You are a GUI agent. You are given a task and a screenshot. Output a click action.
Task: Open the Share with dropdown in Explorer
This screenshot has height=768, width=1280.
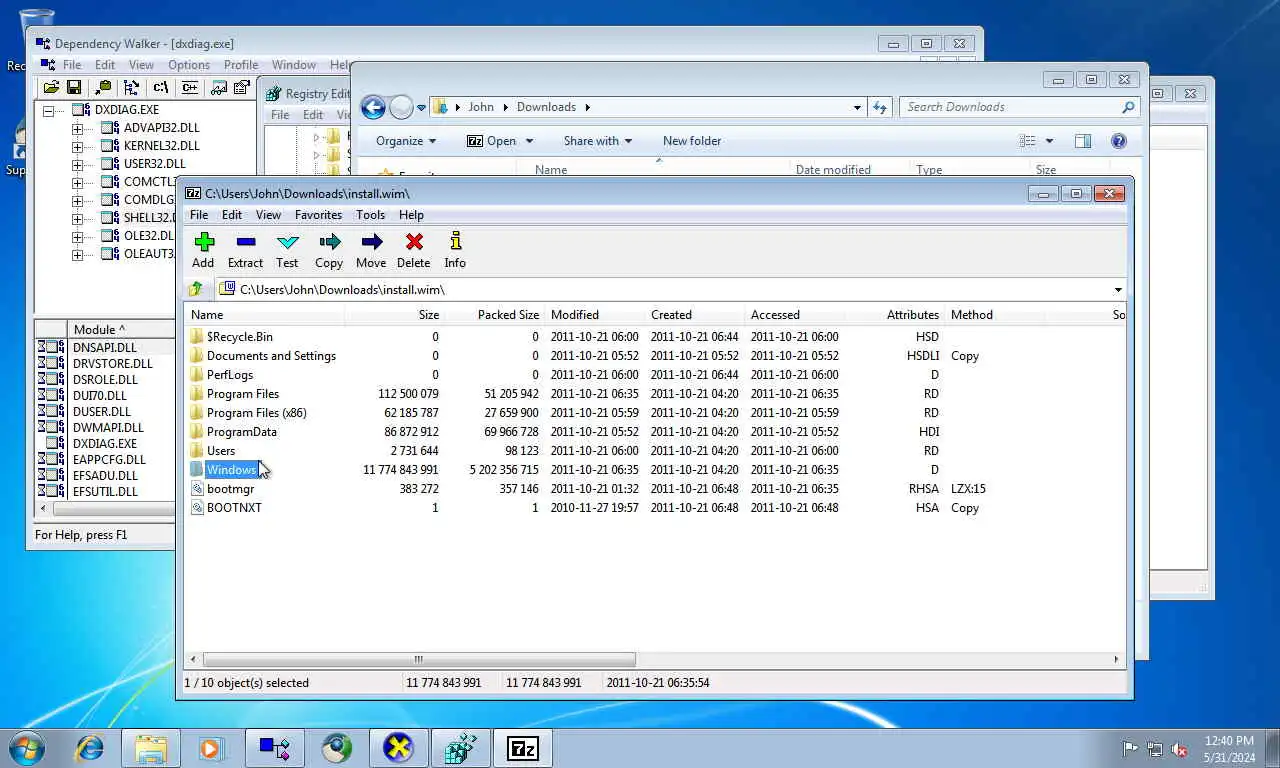tap(598, 141)
